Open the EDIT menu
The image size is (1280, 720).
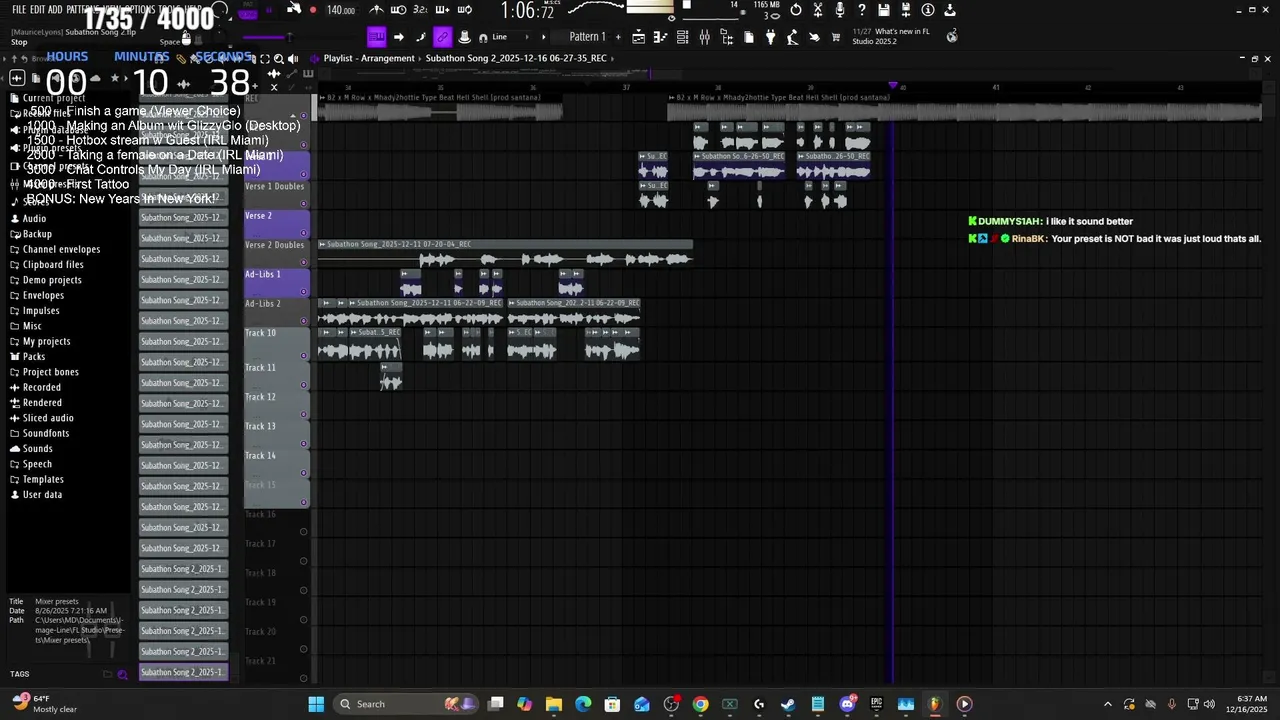click(x=39, y=10)
